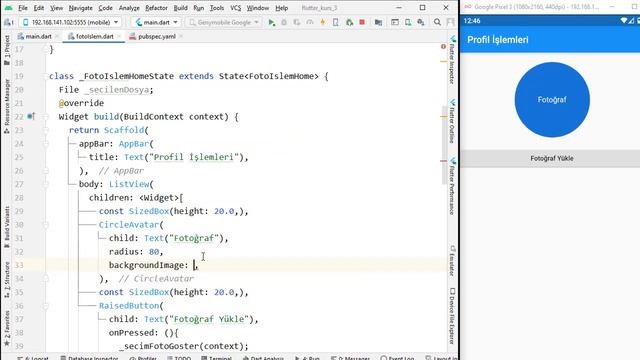Click the red error indicator atop editor scrollbar
Image resolution: width=640 pixels, height=360 pixels.
coord(443,47)
